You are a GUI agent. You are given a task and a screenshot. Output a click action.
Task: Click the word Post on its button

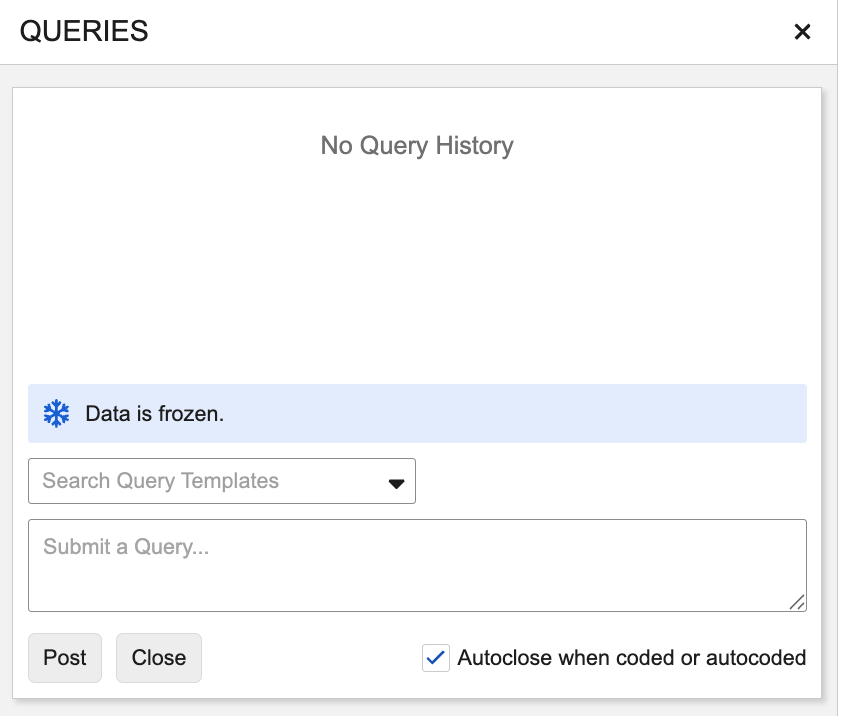click(x=65, y=658)
